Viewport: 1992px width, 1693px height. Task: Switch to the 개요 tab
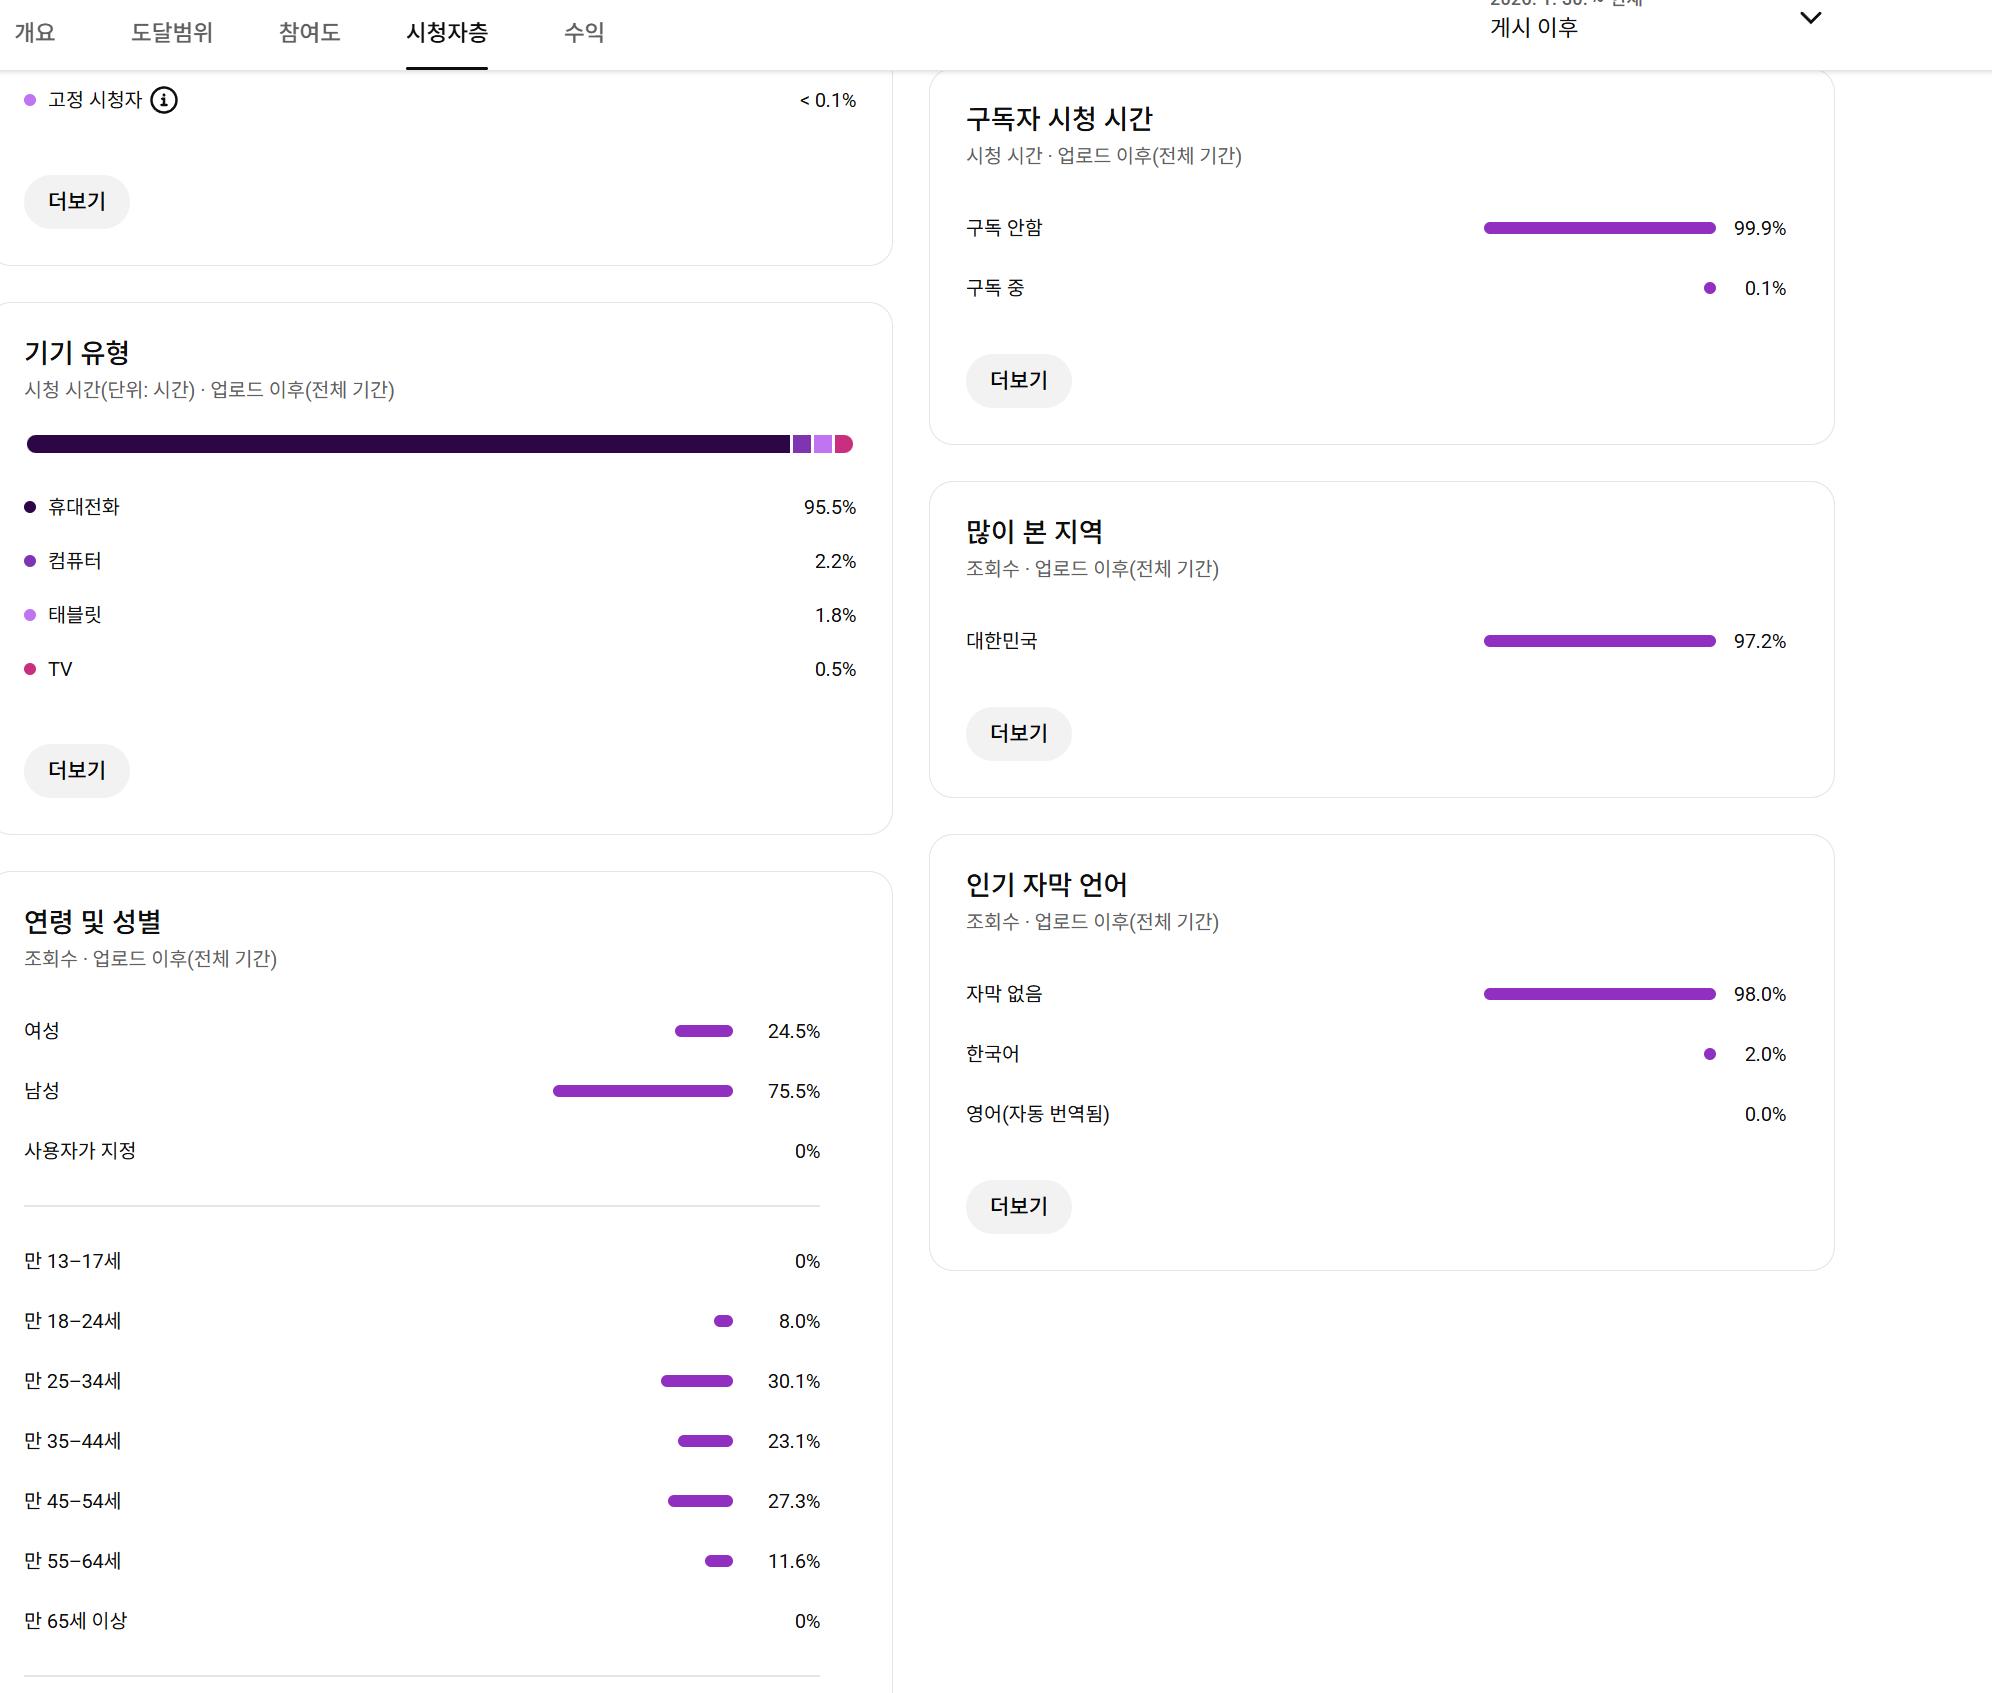point(35,33)
